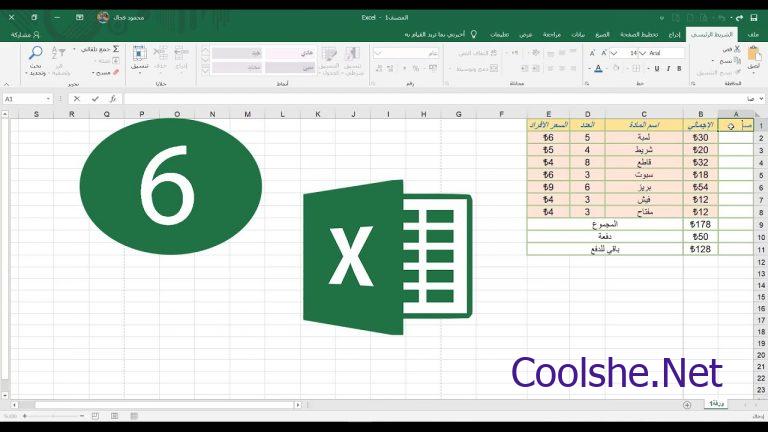Screen dimensions: 768x432
Task: Open the Ribbon Display Options button
Action: tap(79, 18)
